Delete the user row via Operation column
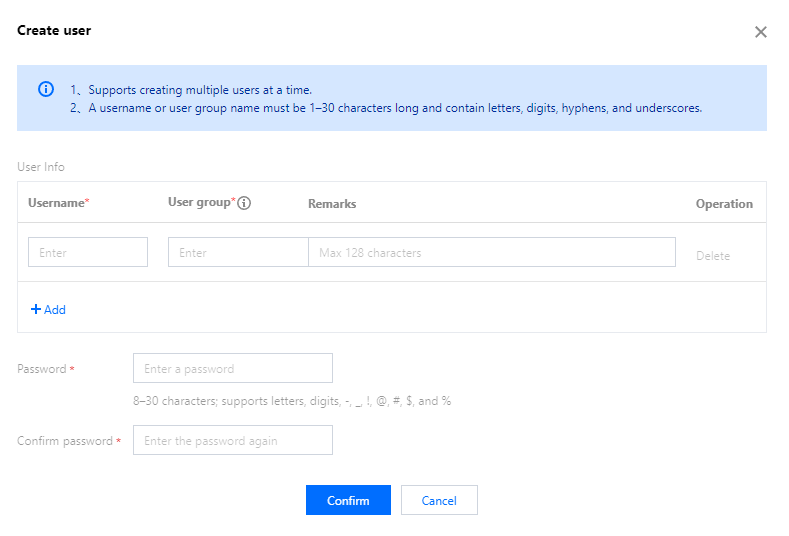The height and width of the screenshot is (536, 789). coord(713,256)
